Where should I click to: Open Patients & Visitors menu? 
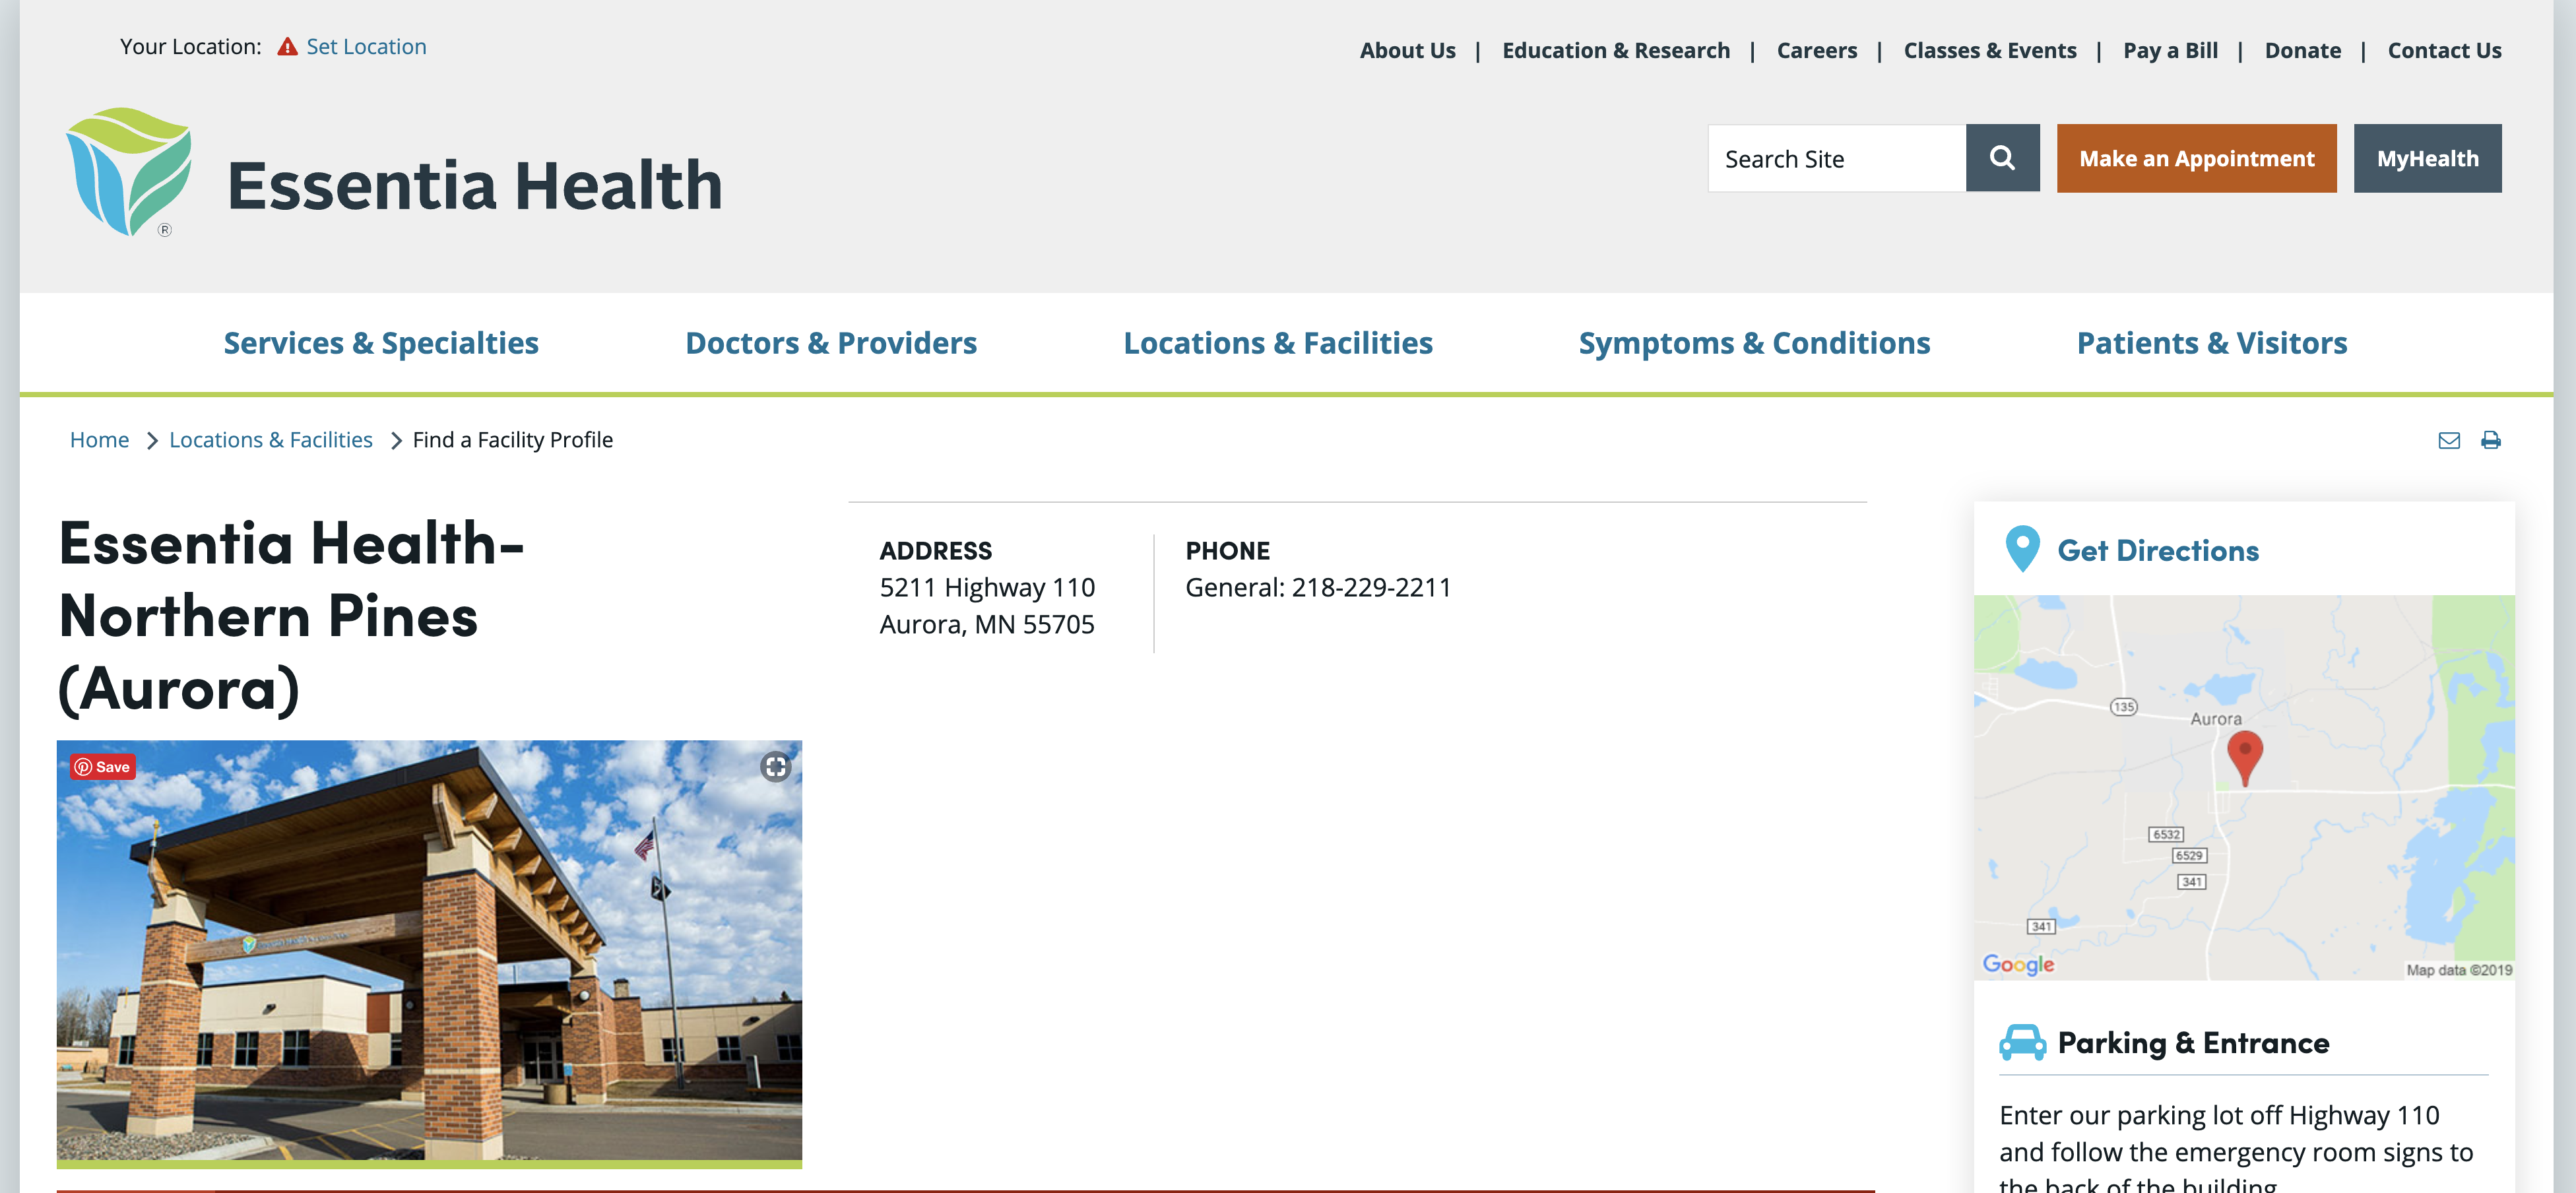[2211, 343]
